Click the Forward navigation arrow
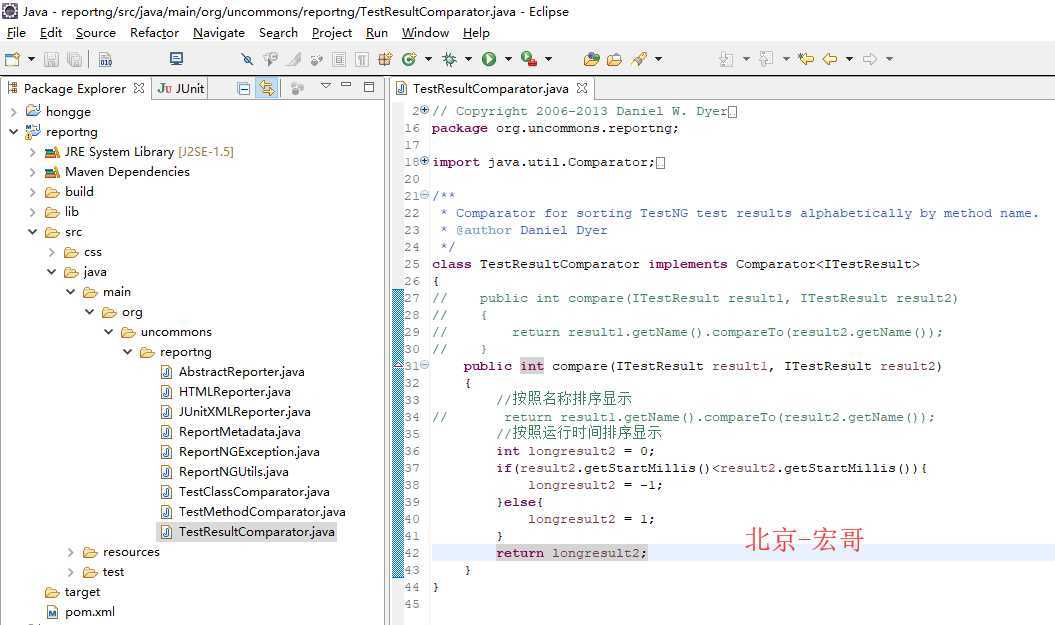Image resolution: width=1055 pixels, height=625 pixels. [x=870, y=59]
